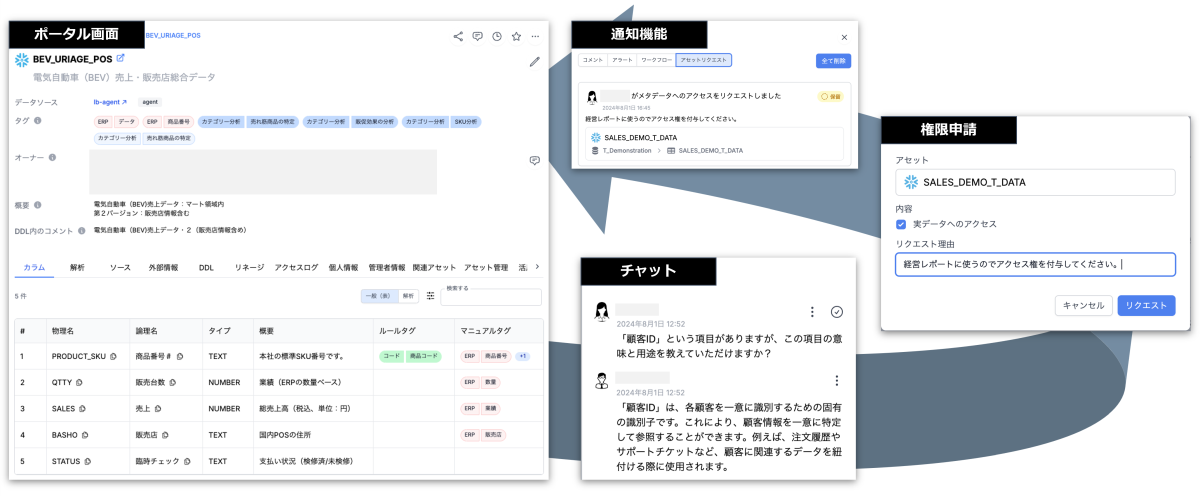
Task: Click comment icon next to 臨時チェック
Action: click(188, 461)
